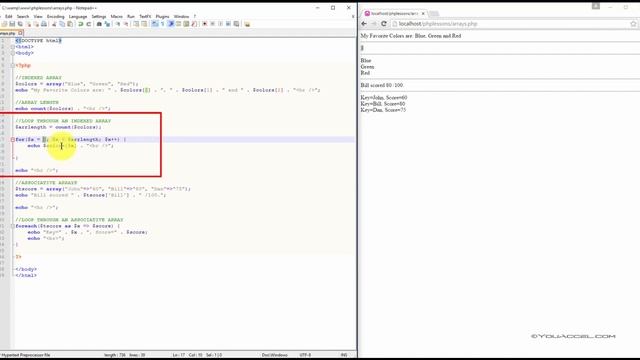The image size is (640, 360).
Task: Reload the localhost page in browser
Action: (x=384, y=24)
